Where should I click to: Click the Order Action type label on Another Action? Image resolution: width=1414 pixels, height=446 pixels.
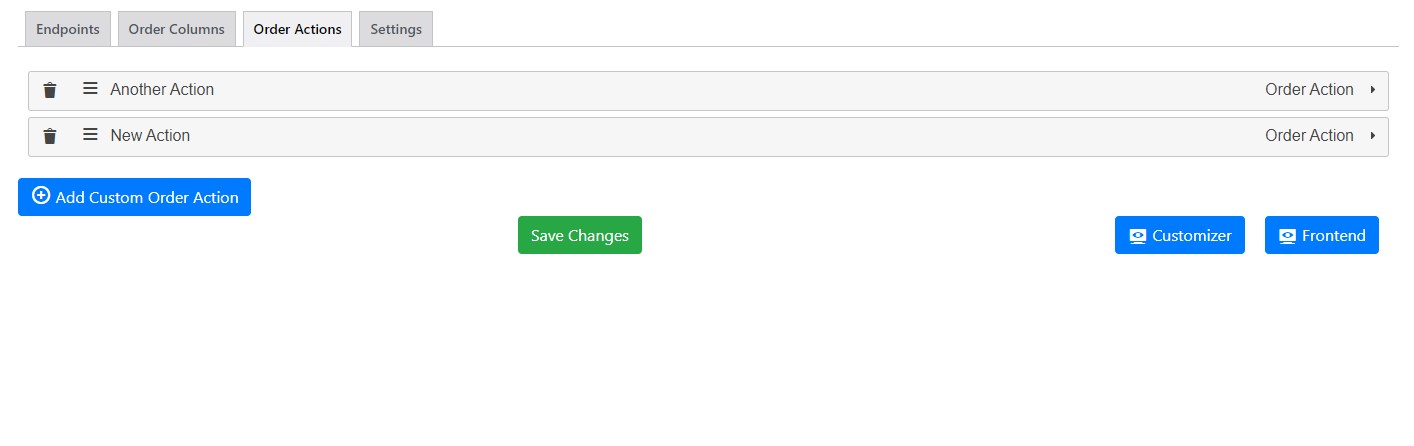click(1309, 90)
